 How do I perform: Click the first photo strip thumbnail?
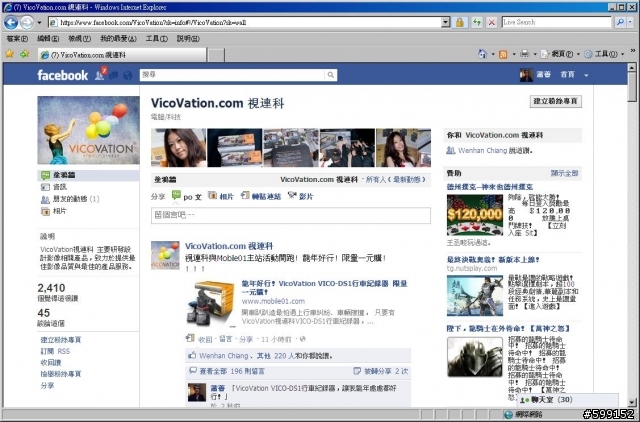pyautogui.click(x=178, y=148)
